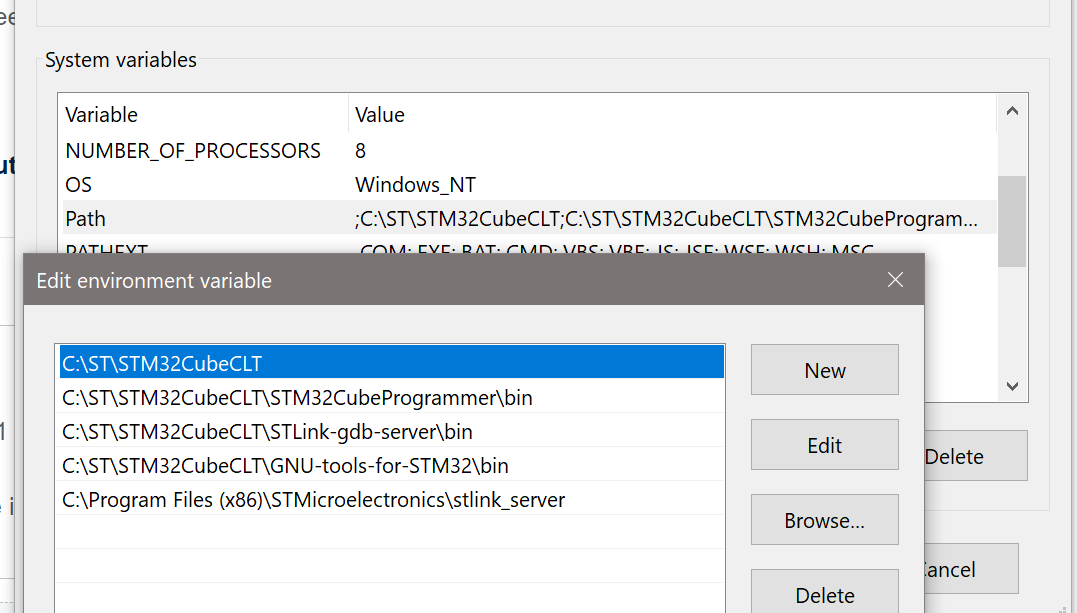
Task: Select the STM32CubeProgrammer\bin path entry
Action: click(x=392, y=397)
